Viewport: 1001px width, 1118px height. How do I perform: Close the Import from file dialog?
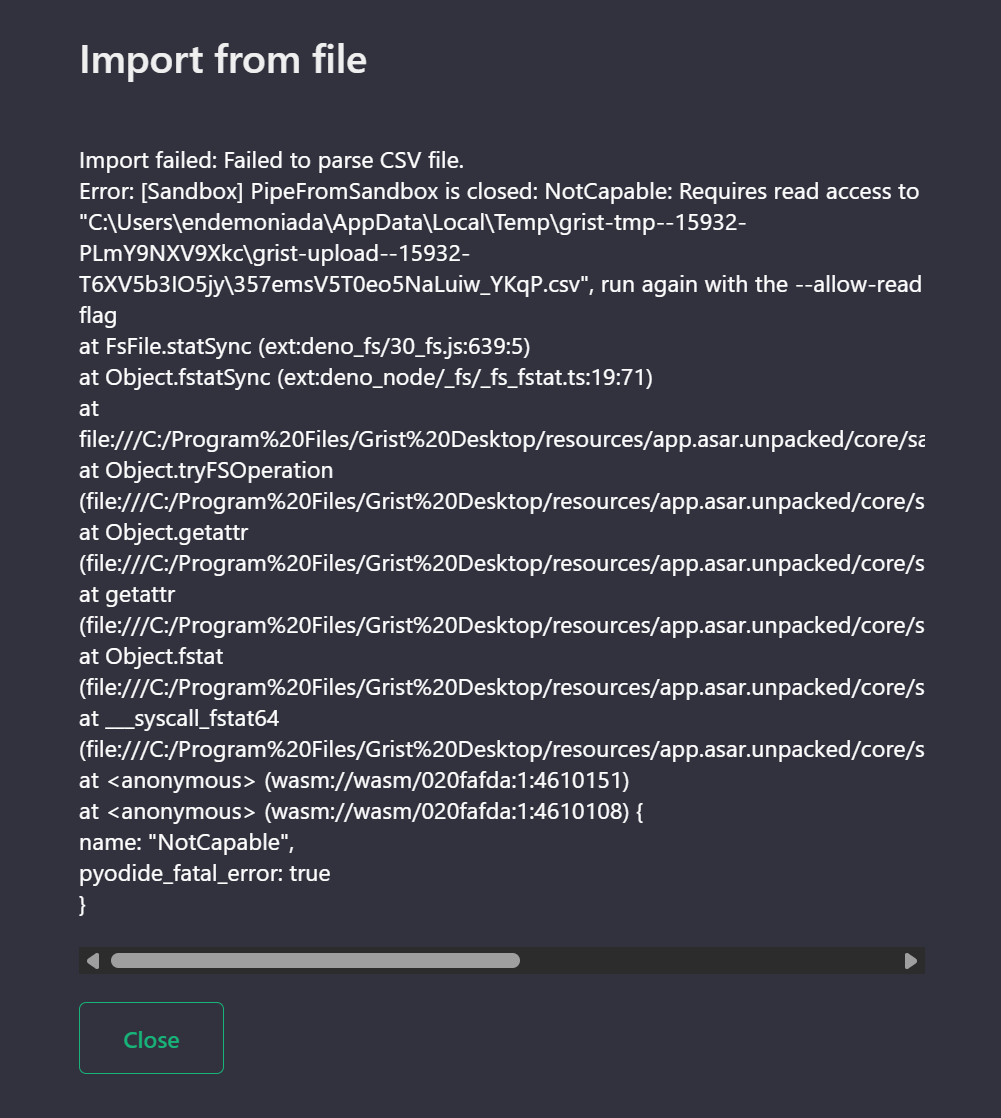(151, 1038)
